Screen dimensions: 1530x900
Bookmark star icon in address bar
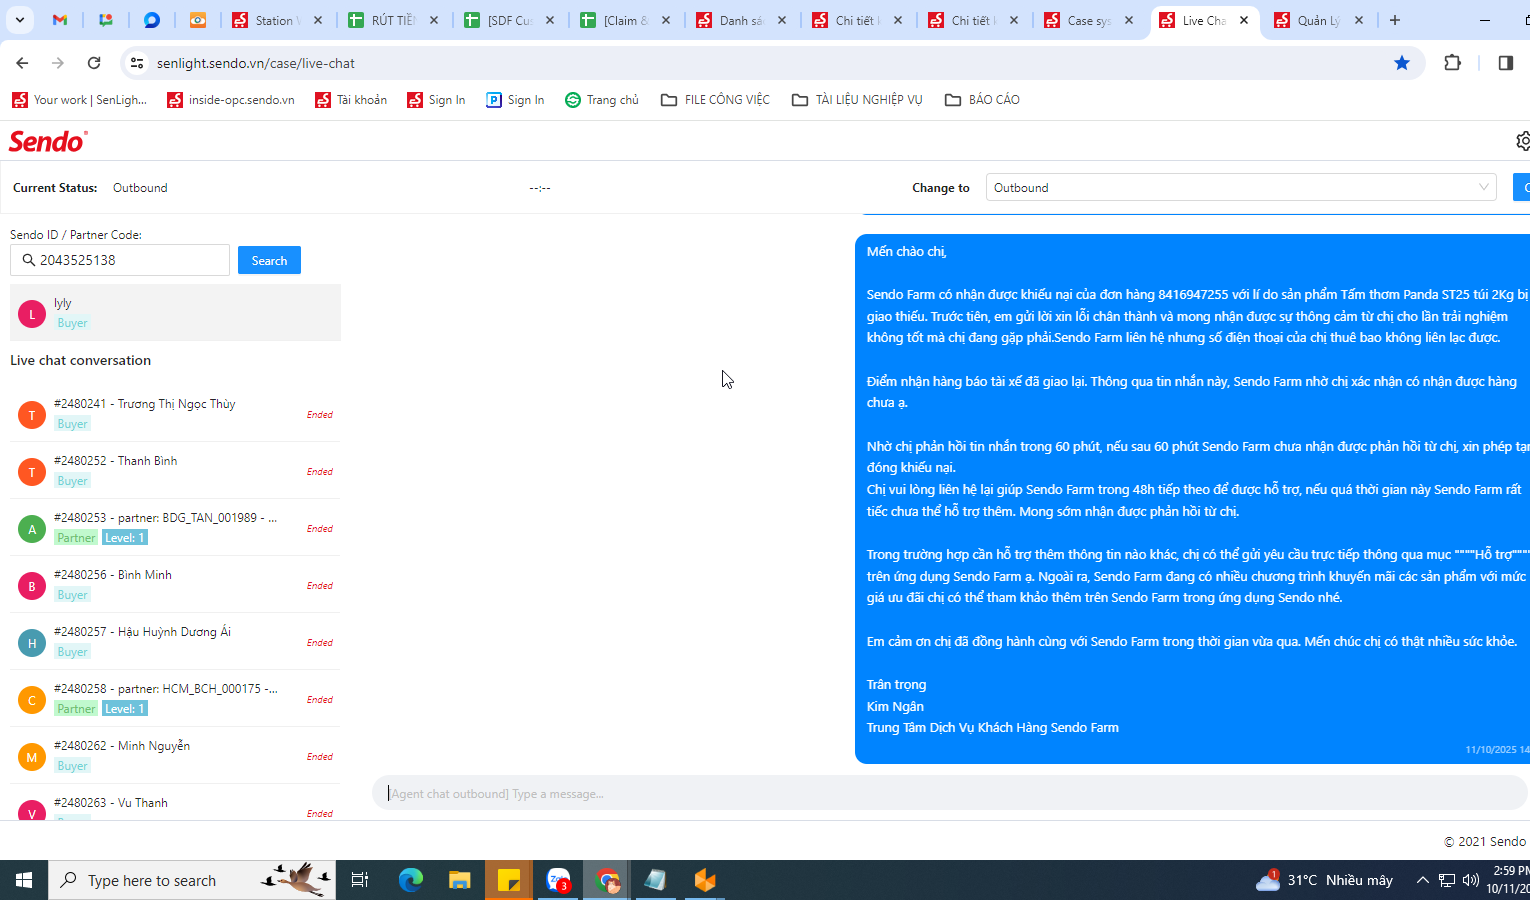coord(1402,63)
